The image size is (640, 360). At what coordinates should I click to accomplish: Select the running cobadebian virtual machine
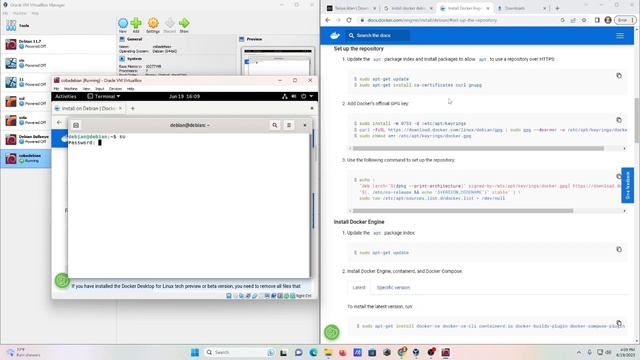[26, 158]
